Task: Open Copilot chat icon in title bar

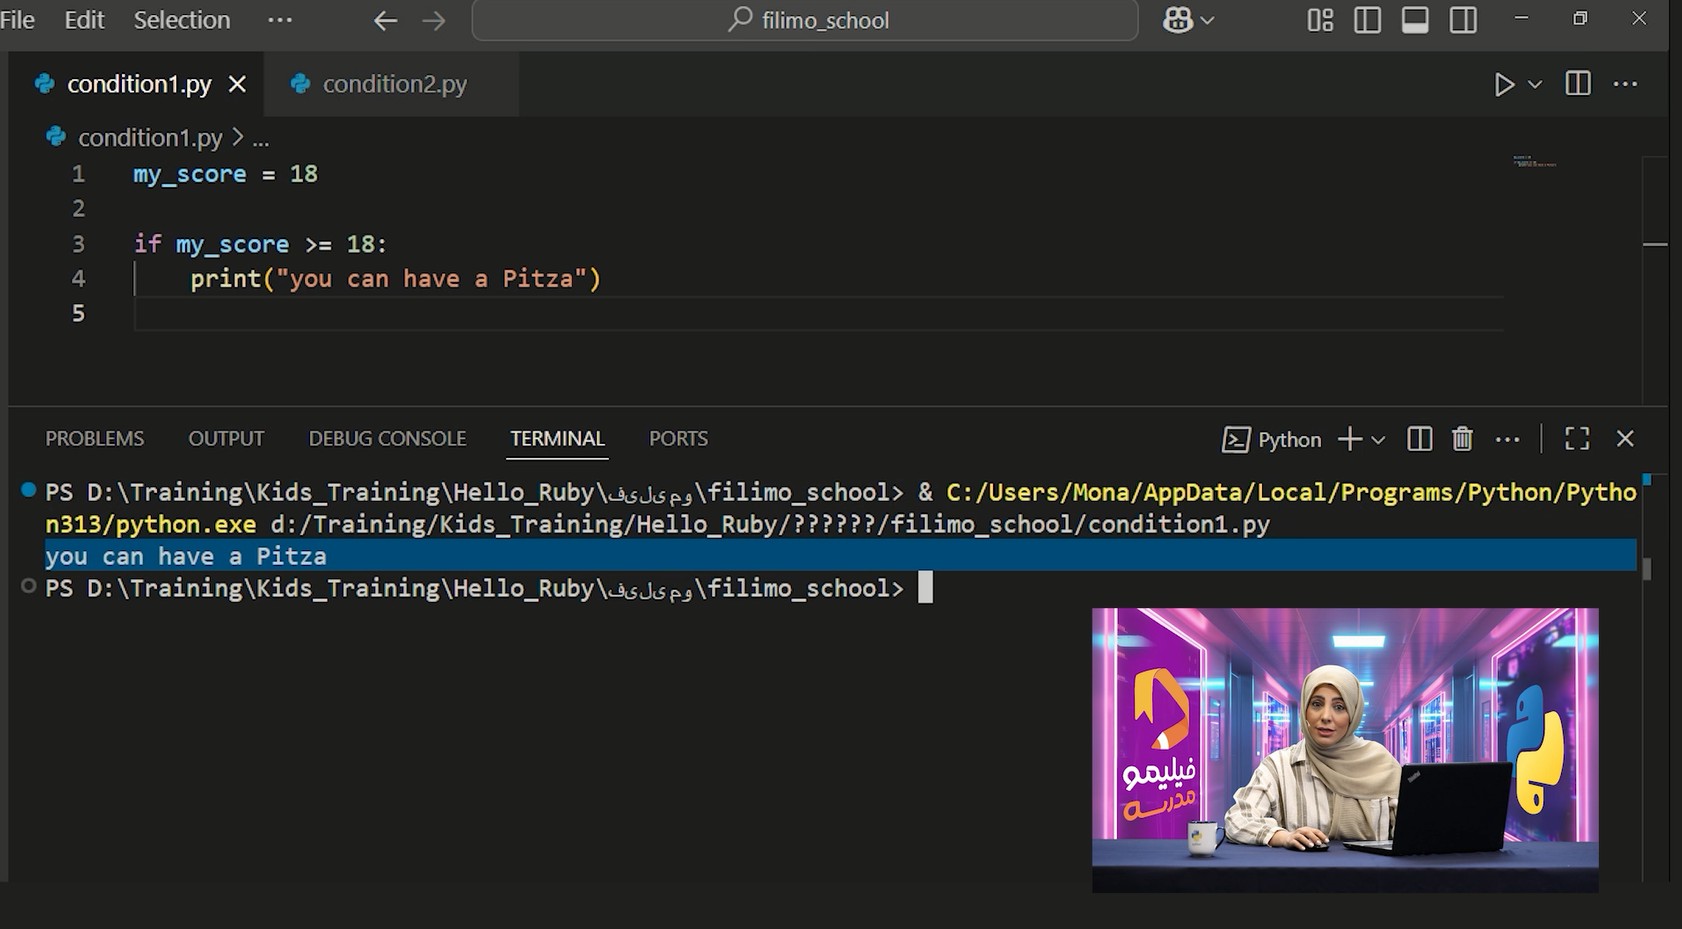Action: coord(1178,20)
